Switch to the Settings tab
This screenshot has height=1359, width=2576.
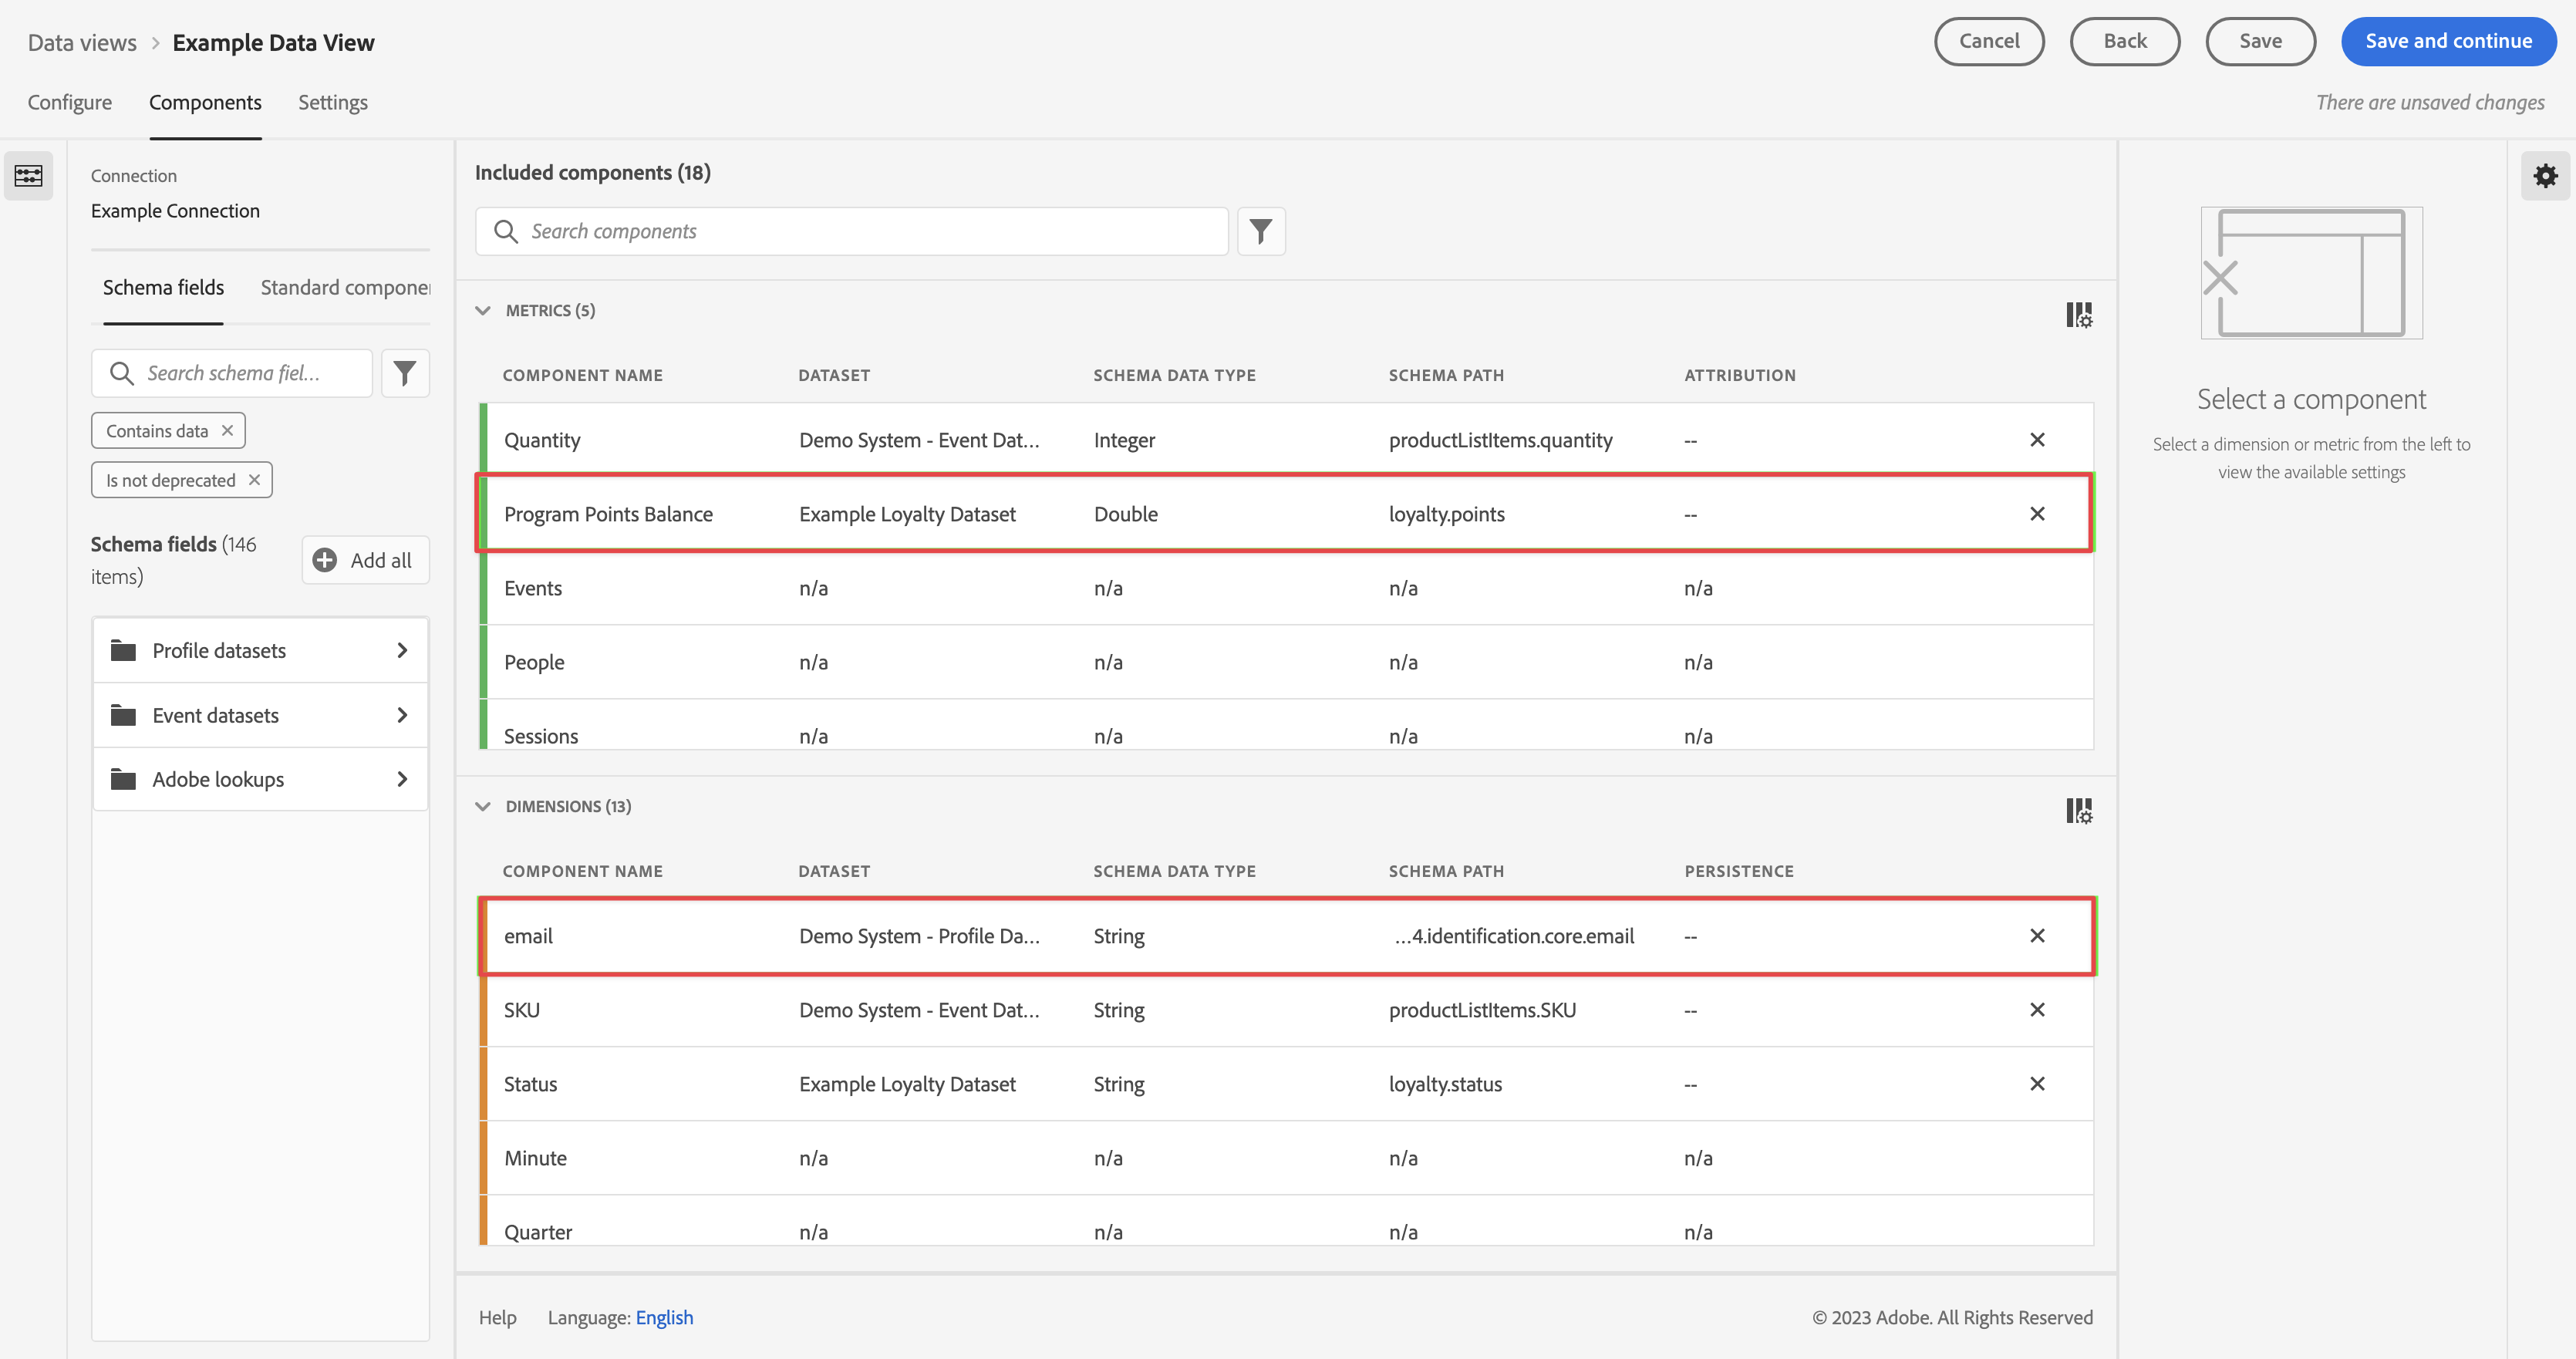point(332,102)
